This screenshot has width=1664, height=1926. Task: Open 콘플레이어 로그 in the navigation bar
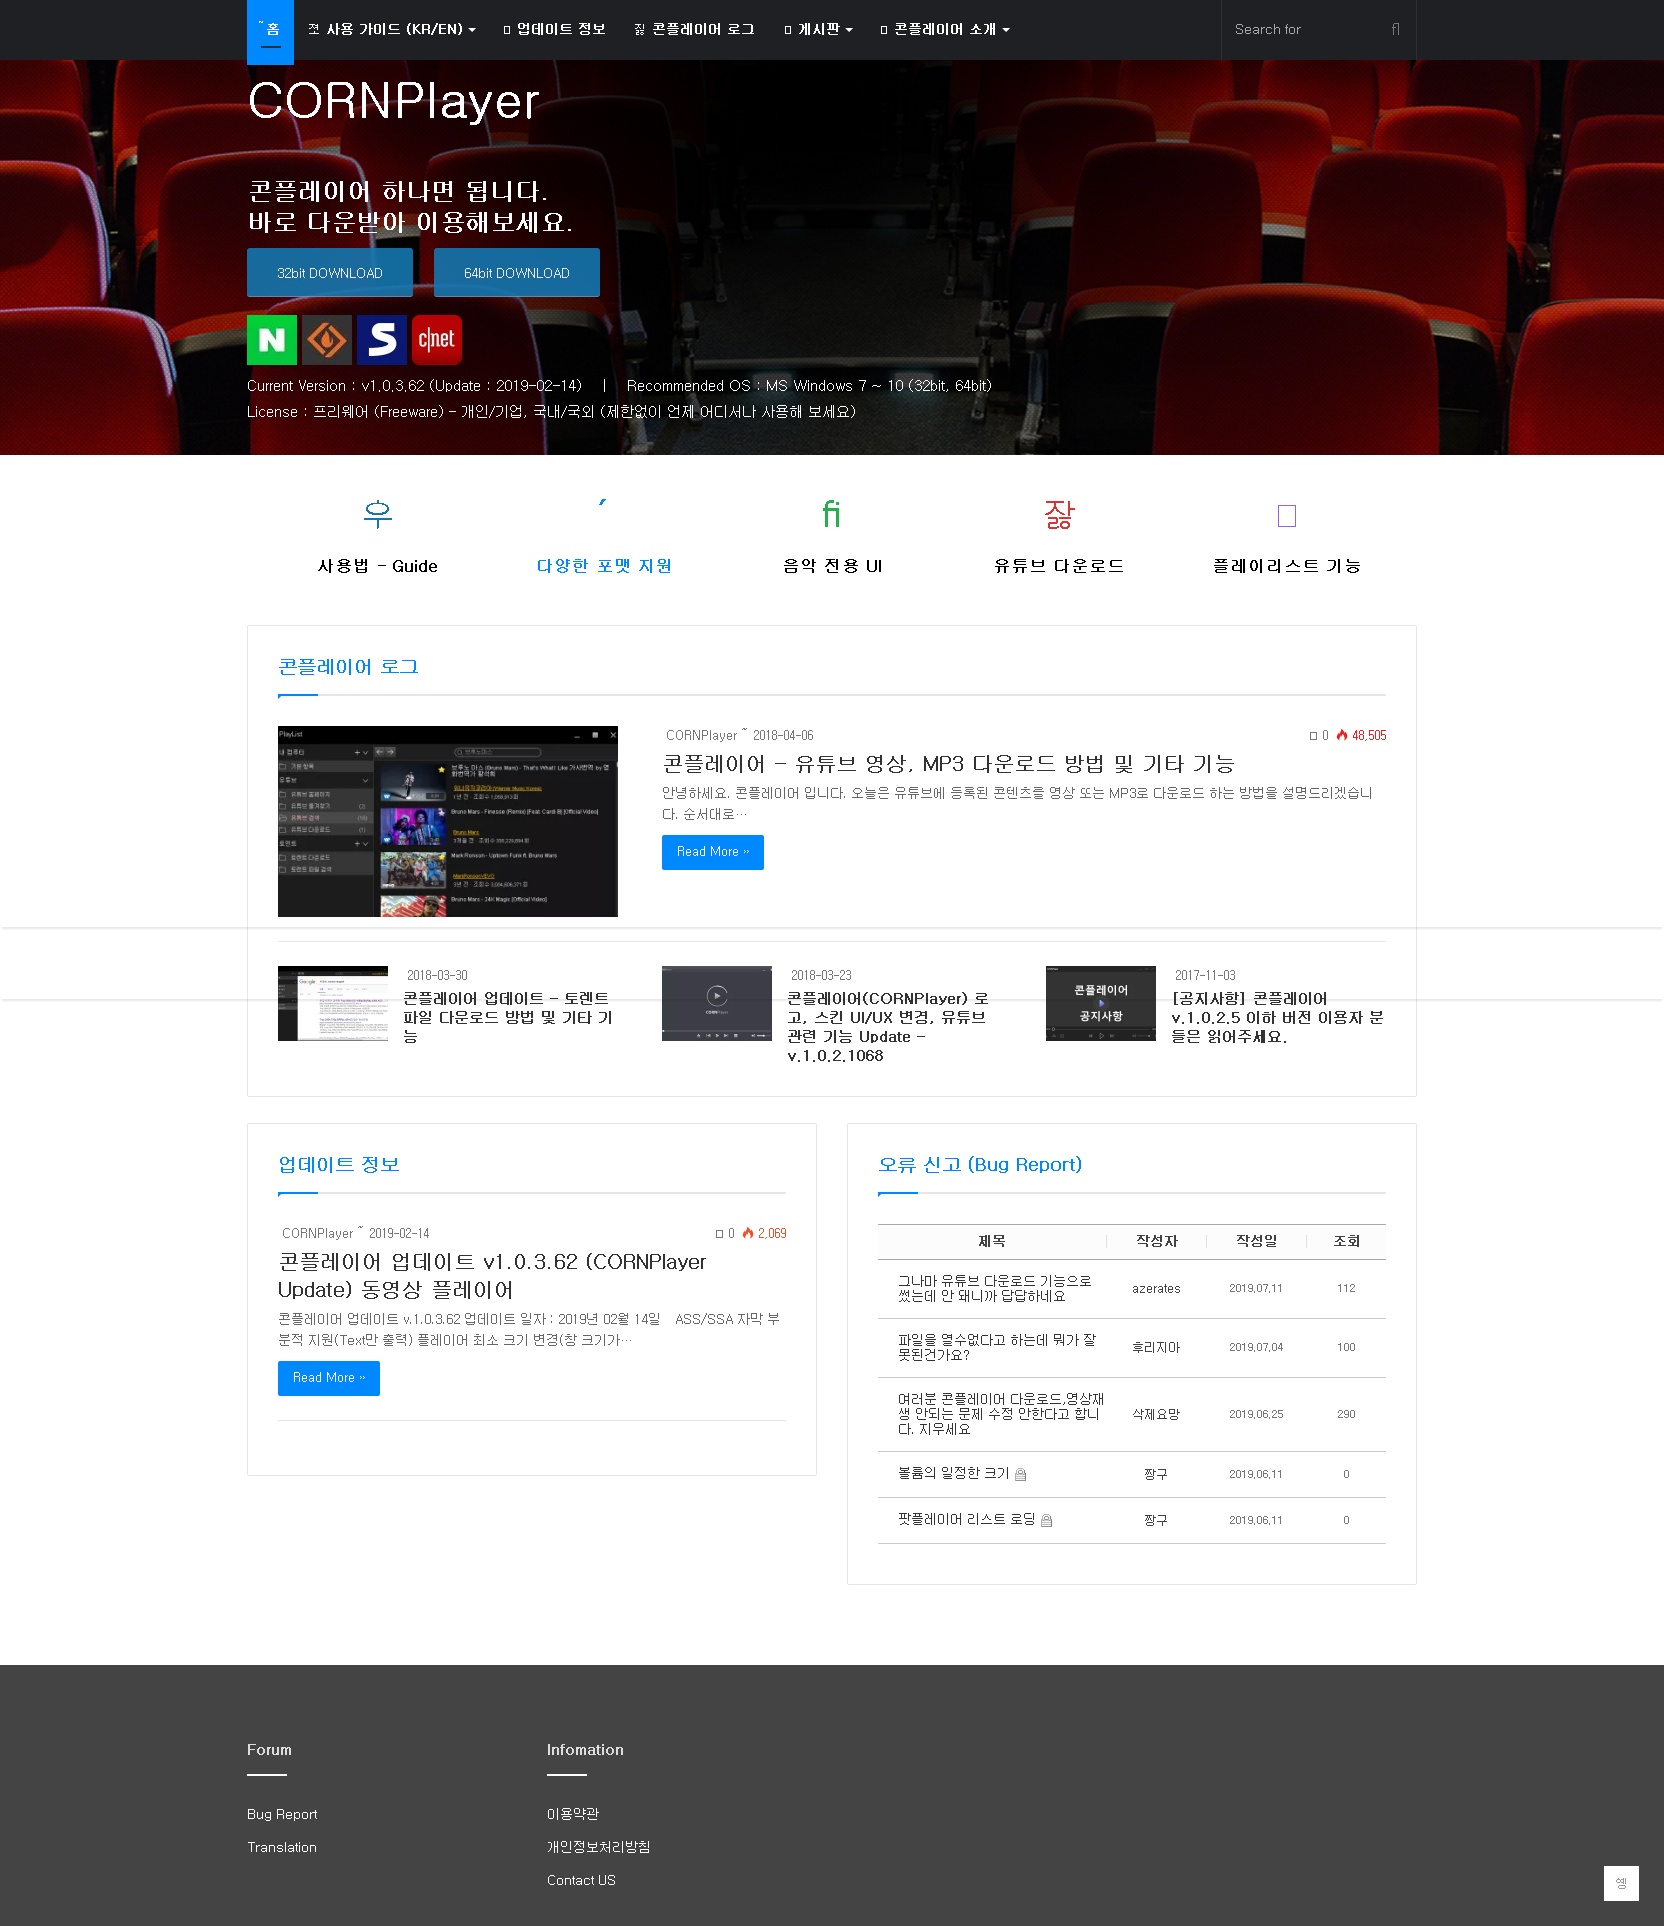pyautogui.click(x=695, y=30)
